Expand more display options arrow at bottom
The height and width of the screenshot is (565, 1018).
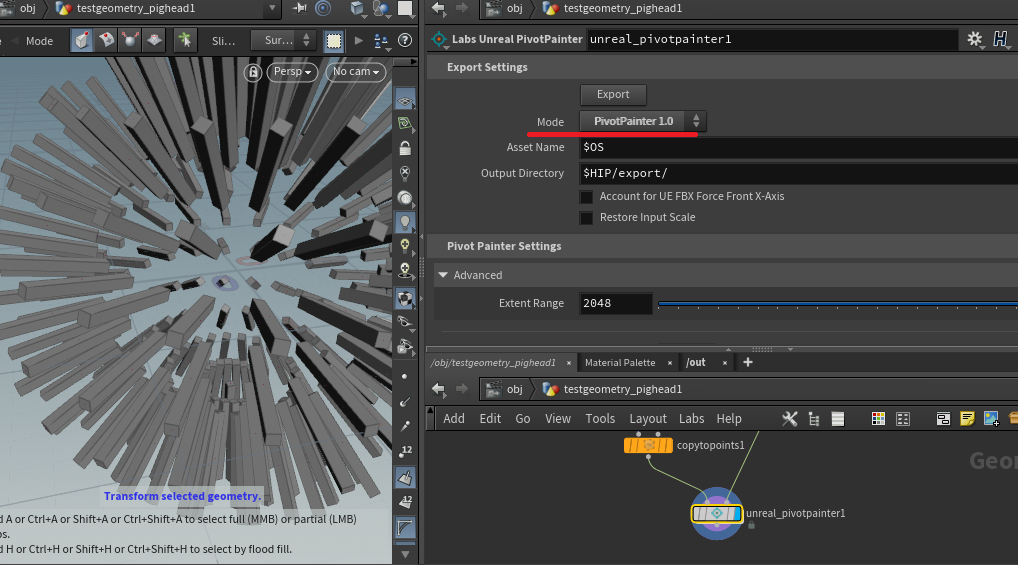coord(405,554)
